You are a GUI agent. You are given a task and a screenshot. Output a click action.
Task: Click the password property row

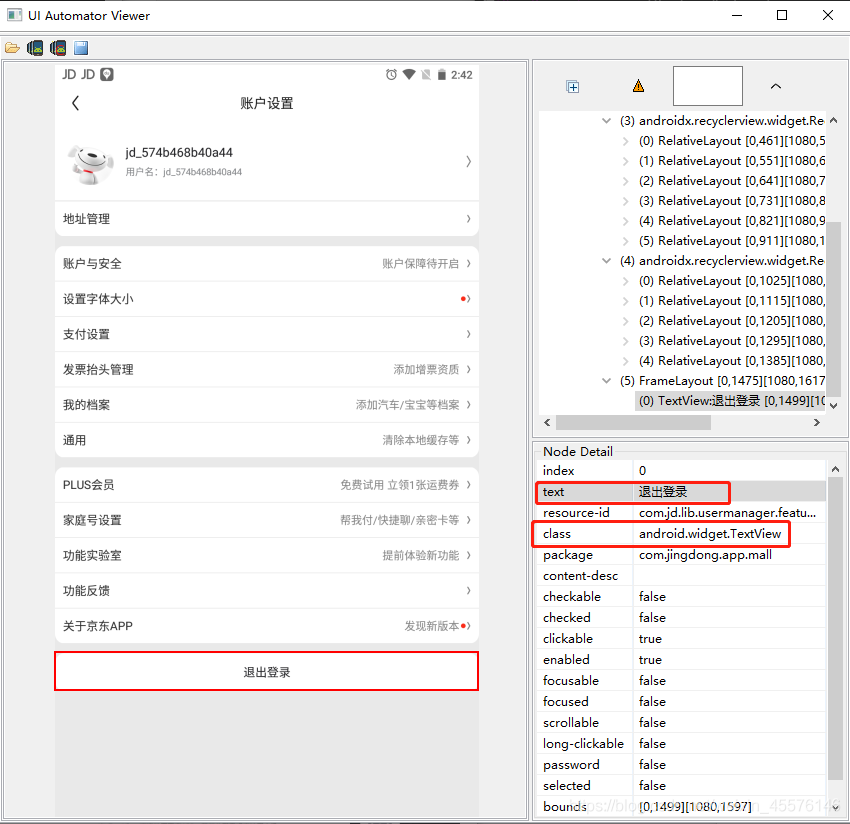click(681, 765)
